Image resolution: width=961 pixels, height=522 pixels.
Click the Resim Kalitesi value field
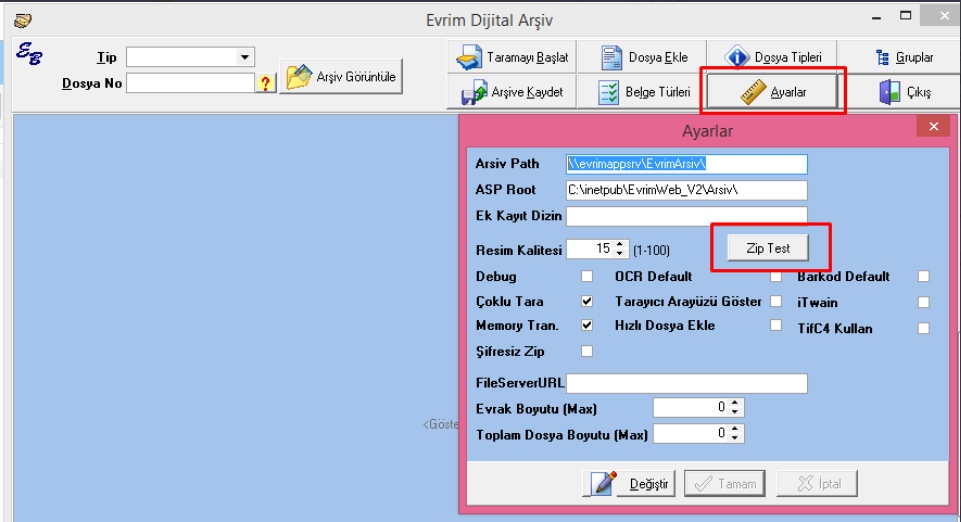click(590, 249)
